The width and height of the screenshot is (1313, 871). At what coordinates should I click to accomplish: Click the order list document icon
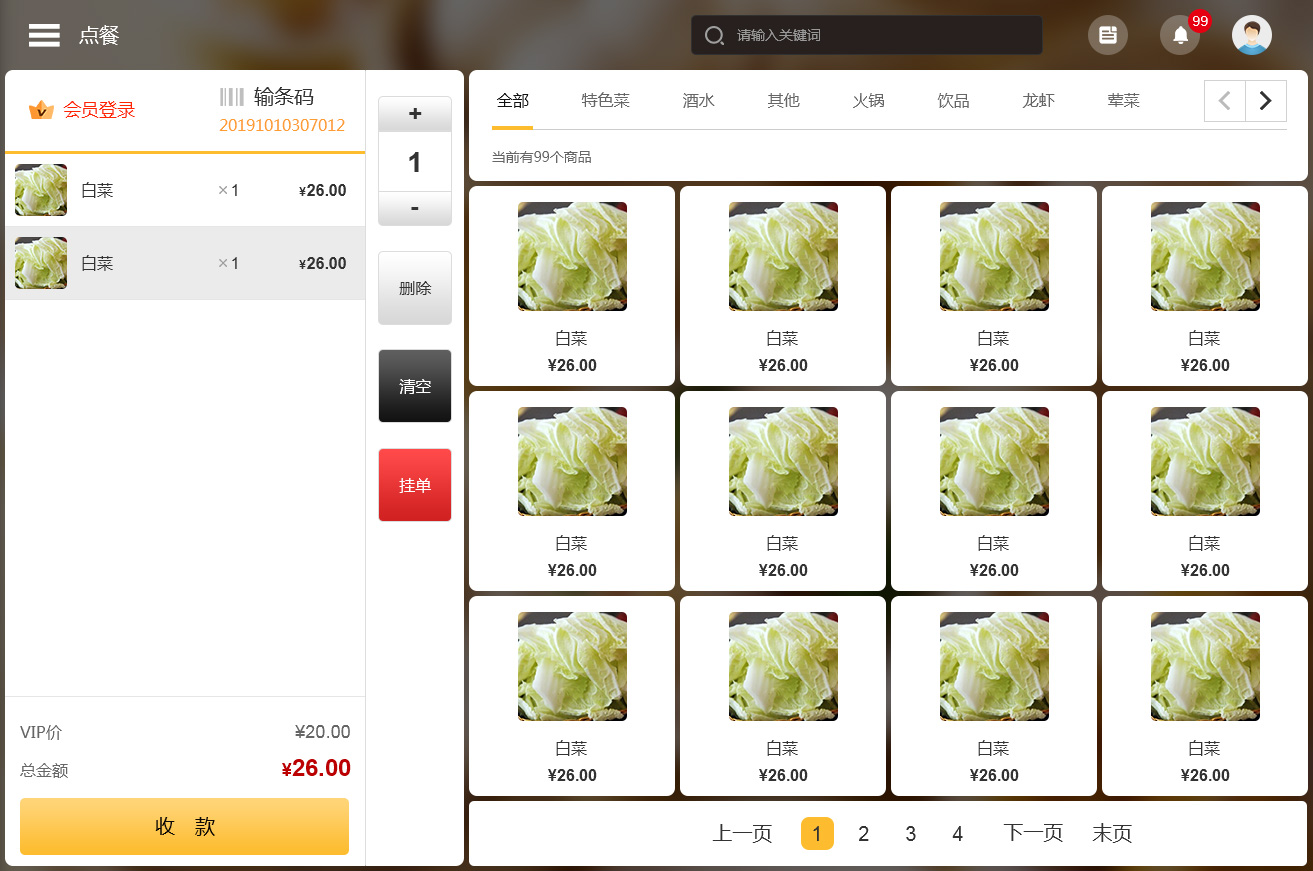pyautogui.click(x=1107, y=35)
